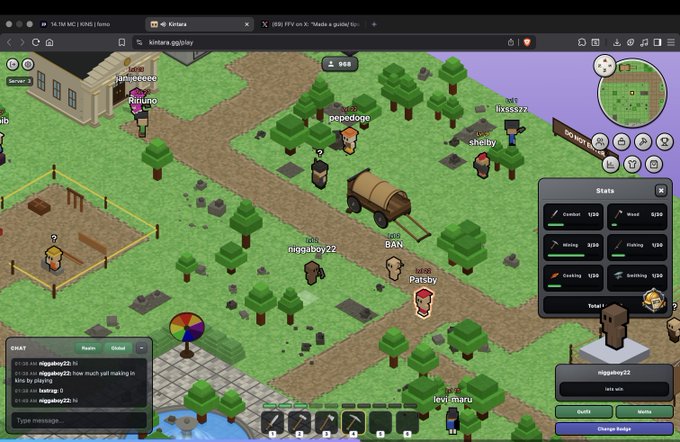The height and width of the screenshot is (442, 680).
Task: Click the Smithing stat card
Action: click(x=637, y=278)
